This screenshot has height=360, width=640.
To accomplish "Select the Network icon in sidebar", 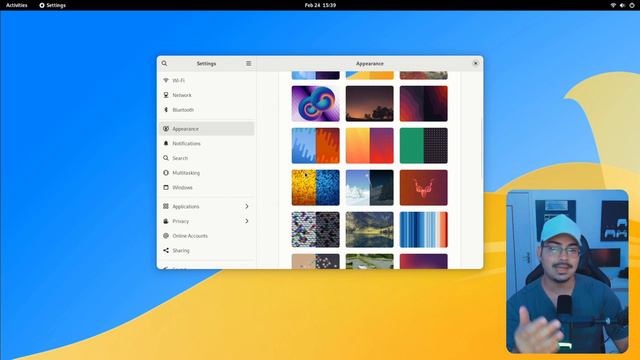I will 166,95.
